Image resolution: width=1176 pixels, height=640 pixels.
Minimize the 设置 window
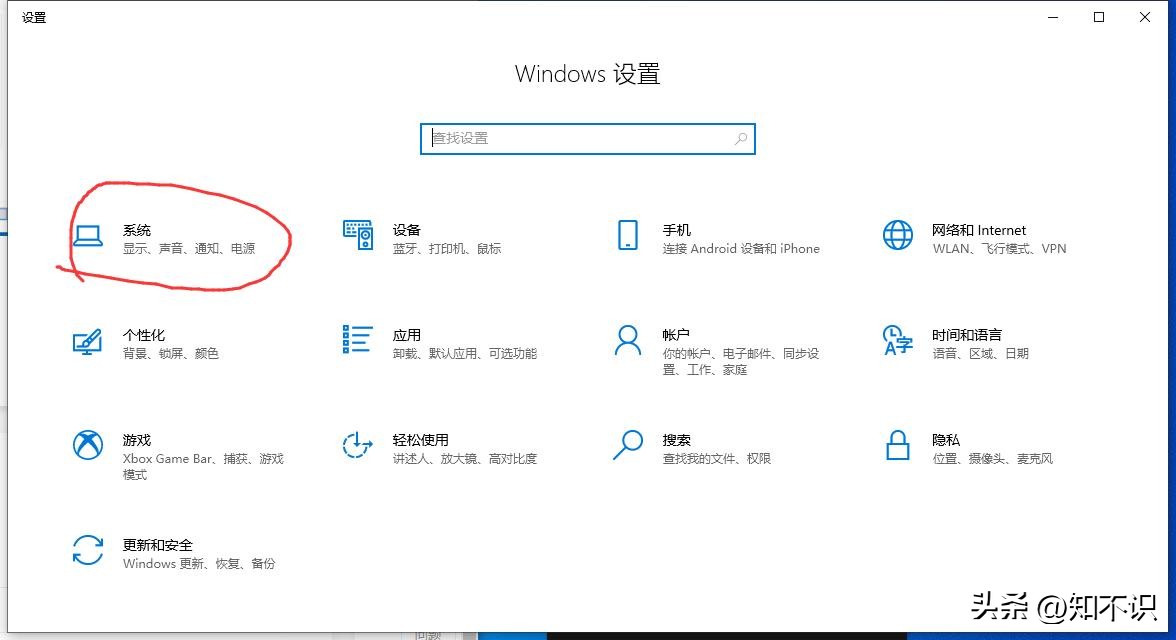pos(1052,17)
